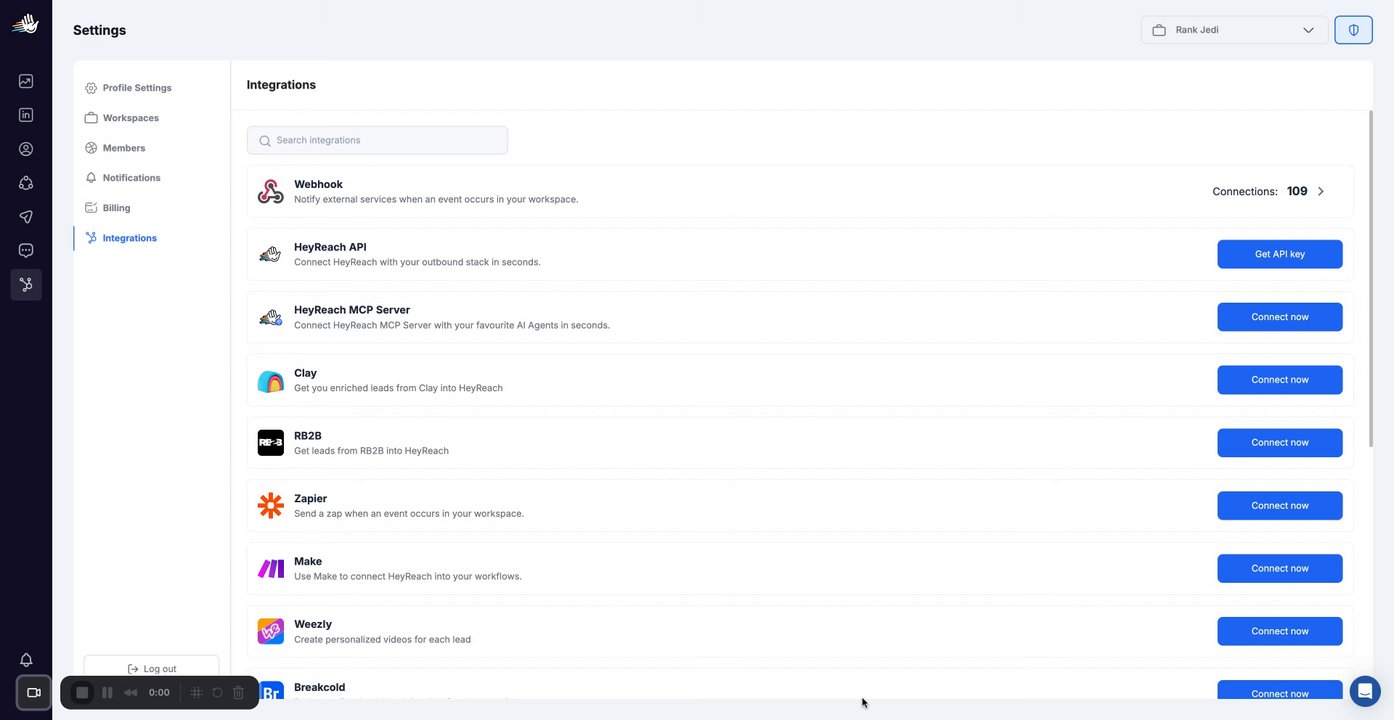The width and height of the screenshot is (1394, 720).
Task: Connect now for Breakcold
Action: point(1280,690)
